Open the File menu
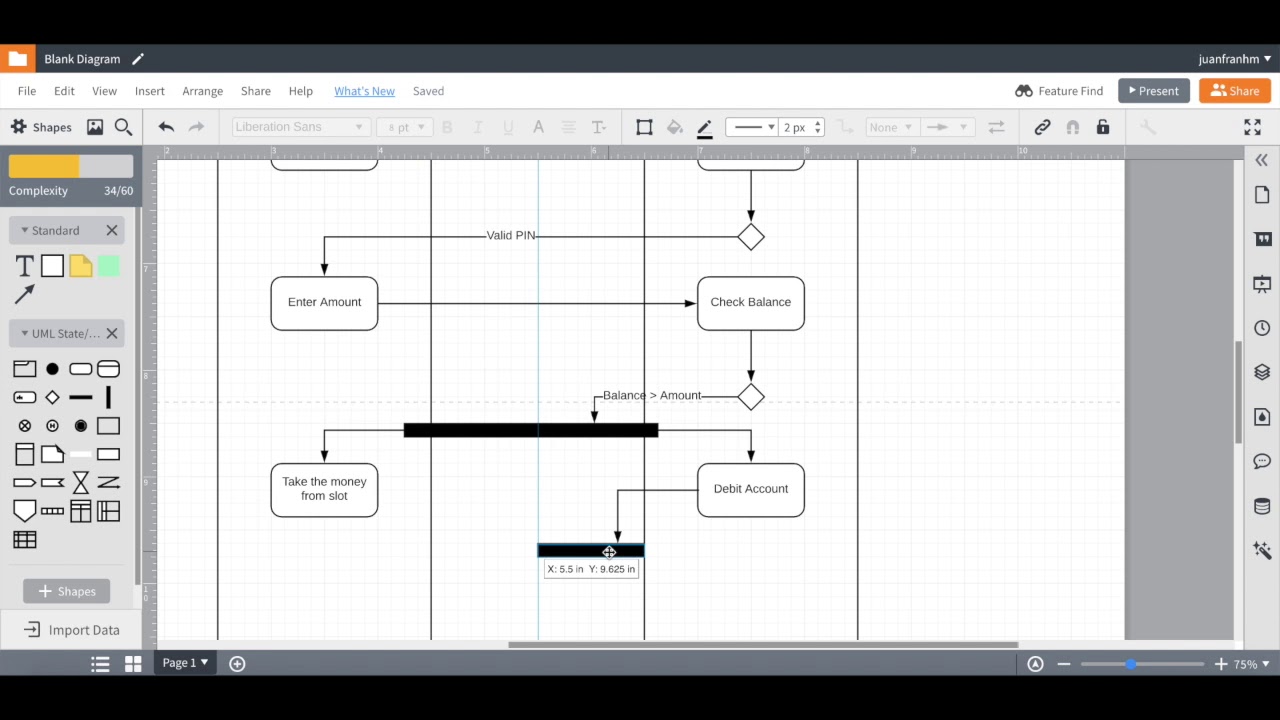This screenshot has width=1280, height=720. [27, 91]
